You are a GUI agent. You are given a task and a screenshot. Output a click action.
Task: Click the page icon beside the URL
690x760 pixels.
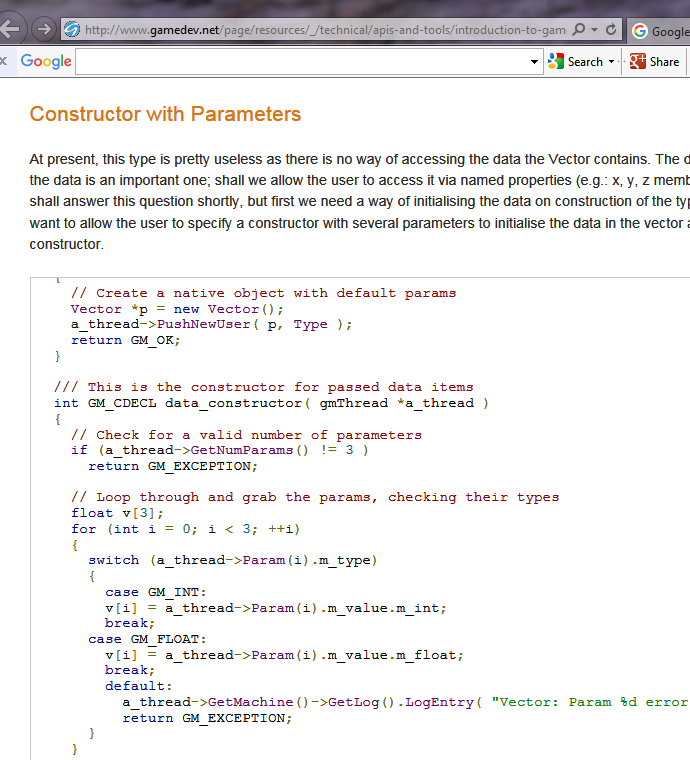(x=72, y=30)
